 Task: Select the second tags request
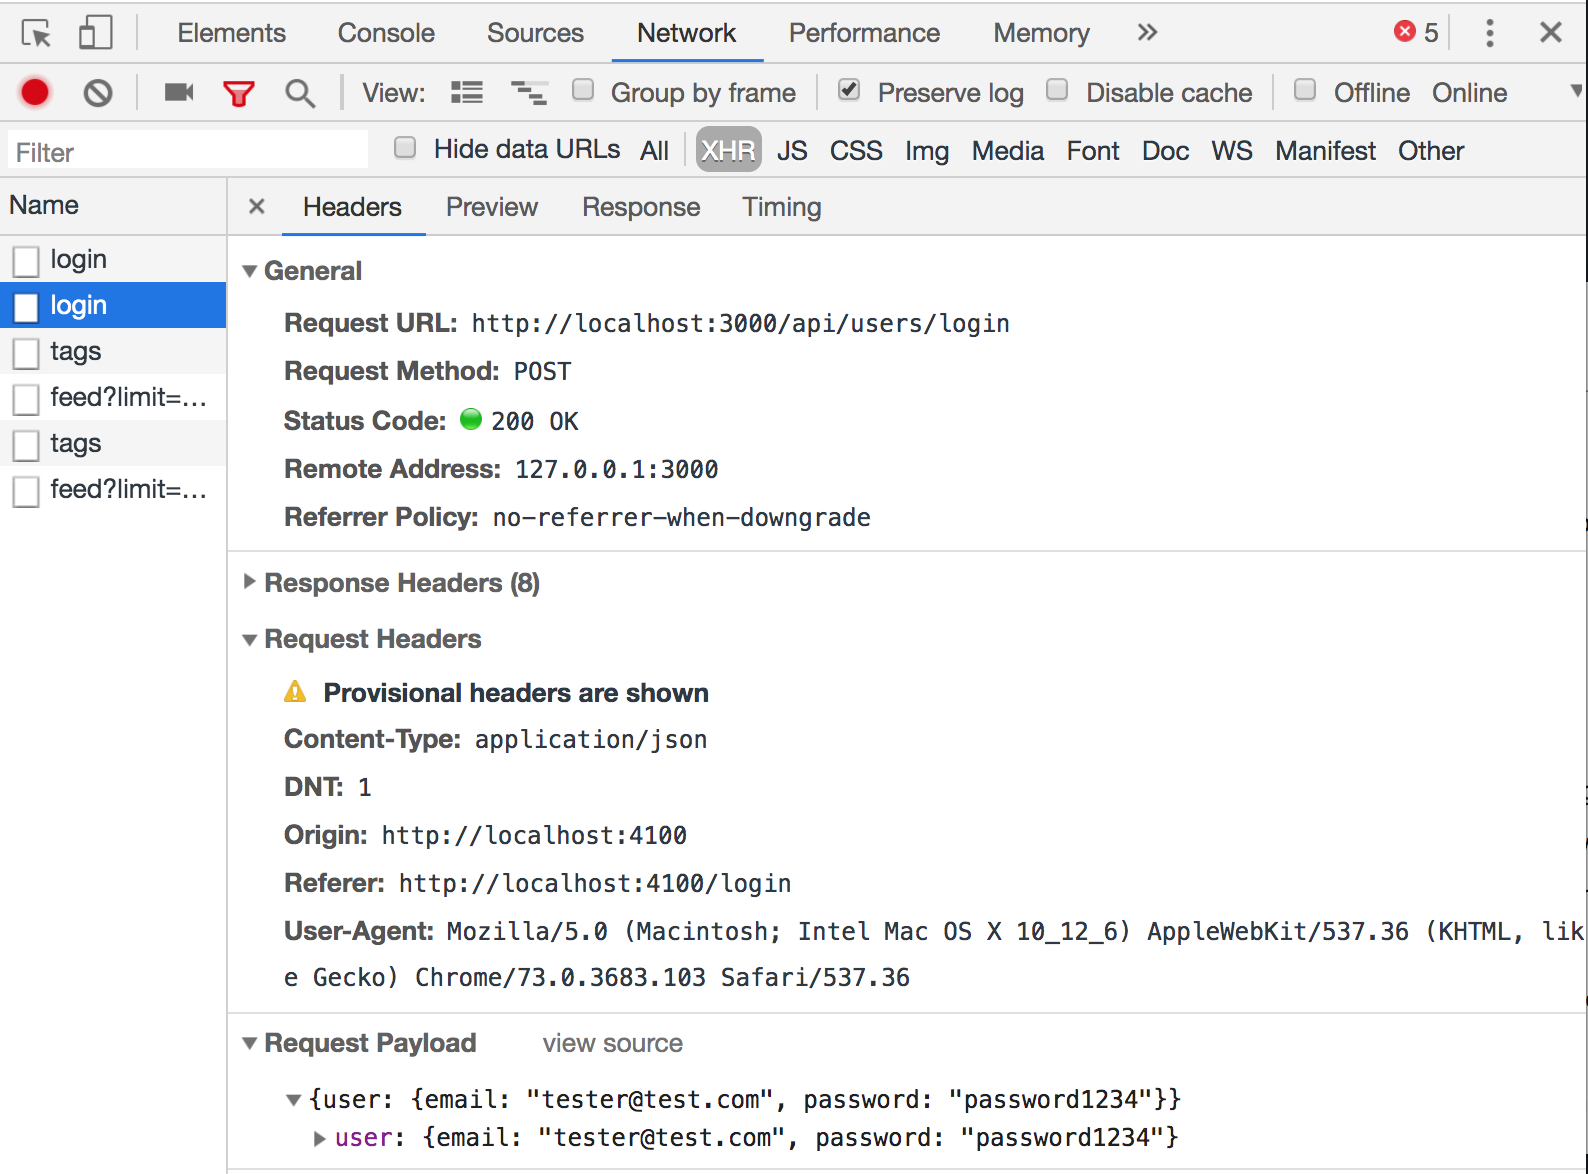coord(113,443)
